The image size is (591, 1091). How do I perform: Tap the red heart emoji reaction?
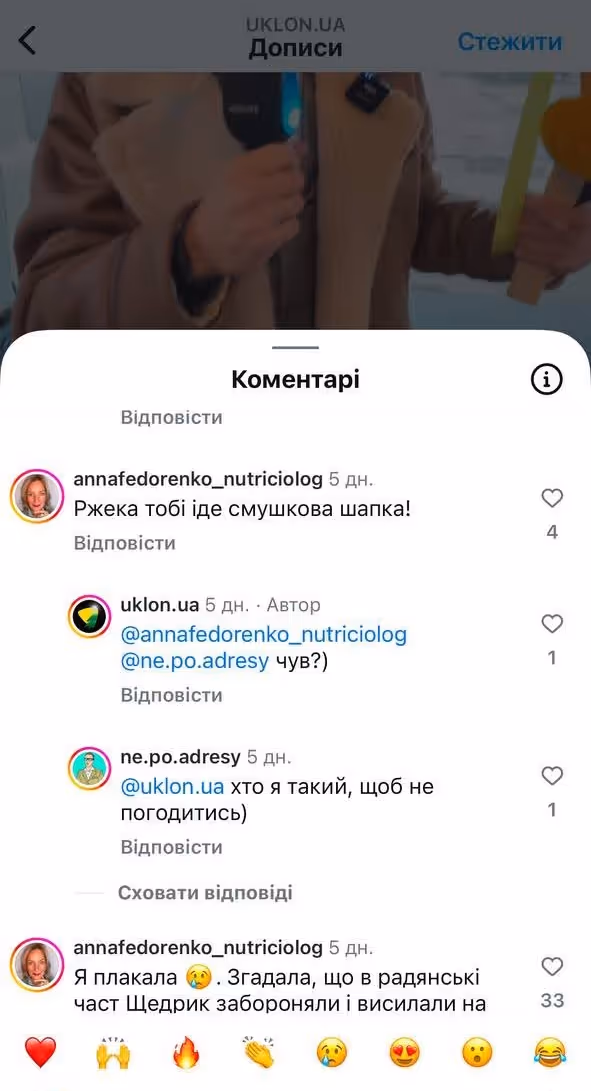click(40, 1052)
